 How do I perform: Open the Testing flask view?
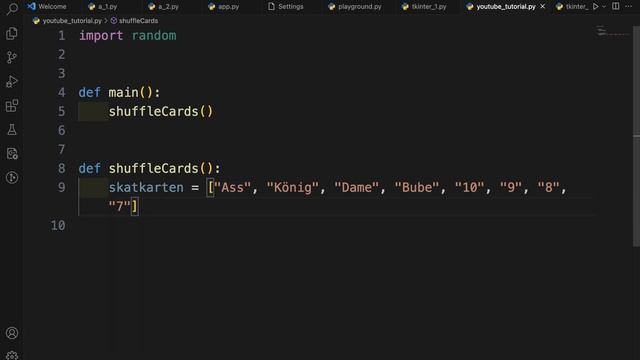[x=12, y=130]
